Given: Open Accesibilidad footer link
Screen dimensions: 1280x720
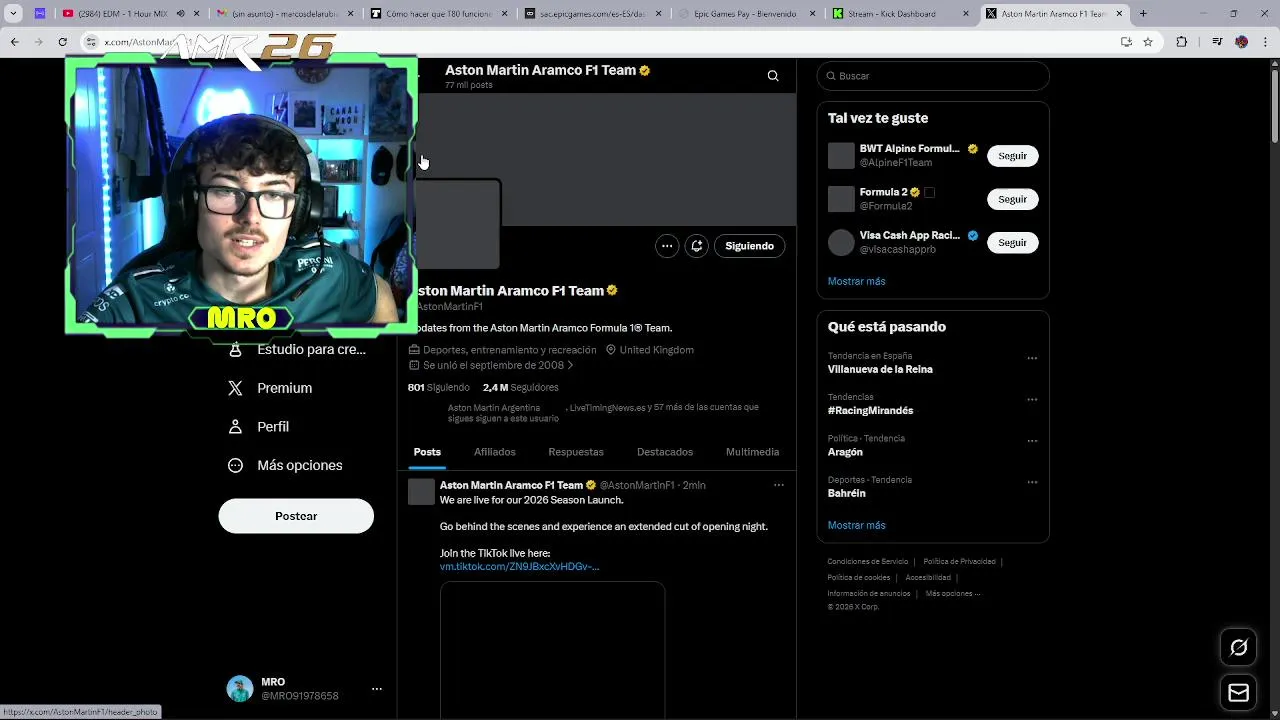Looking at the screenshot, I should point(928,578).
